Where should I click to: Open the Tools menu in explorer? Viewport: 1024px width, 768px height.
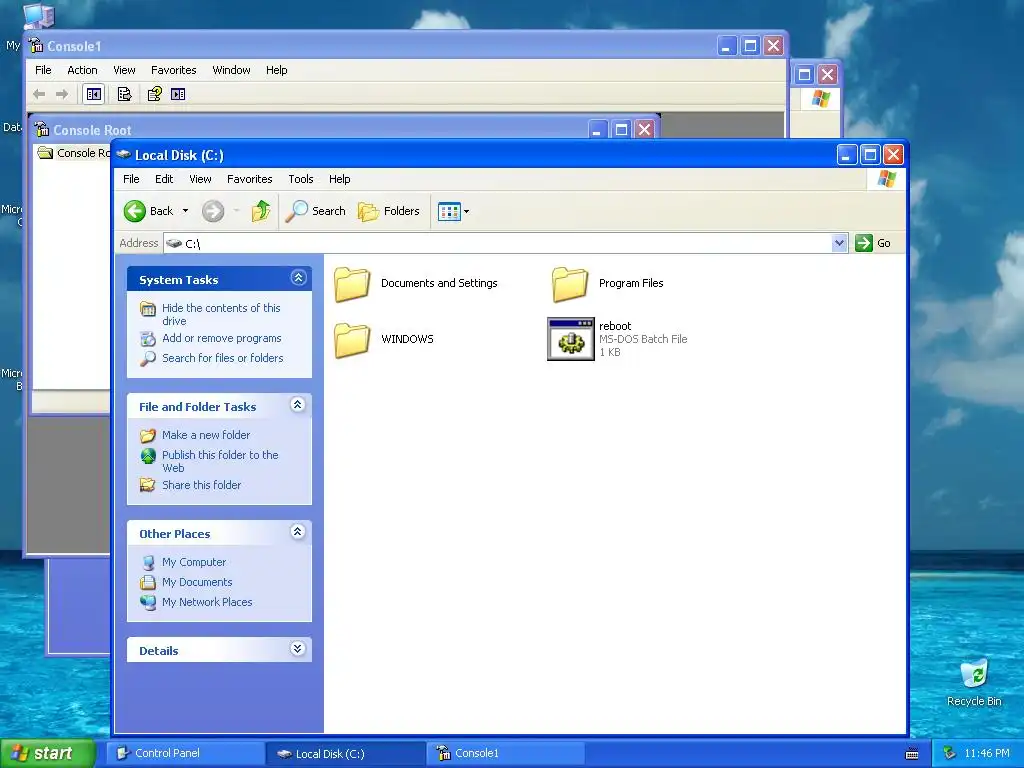(x=301, y=179)
